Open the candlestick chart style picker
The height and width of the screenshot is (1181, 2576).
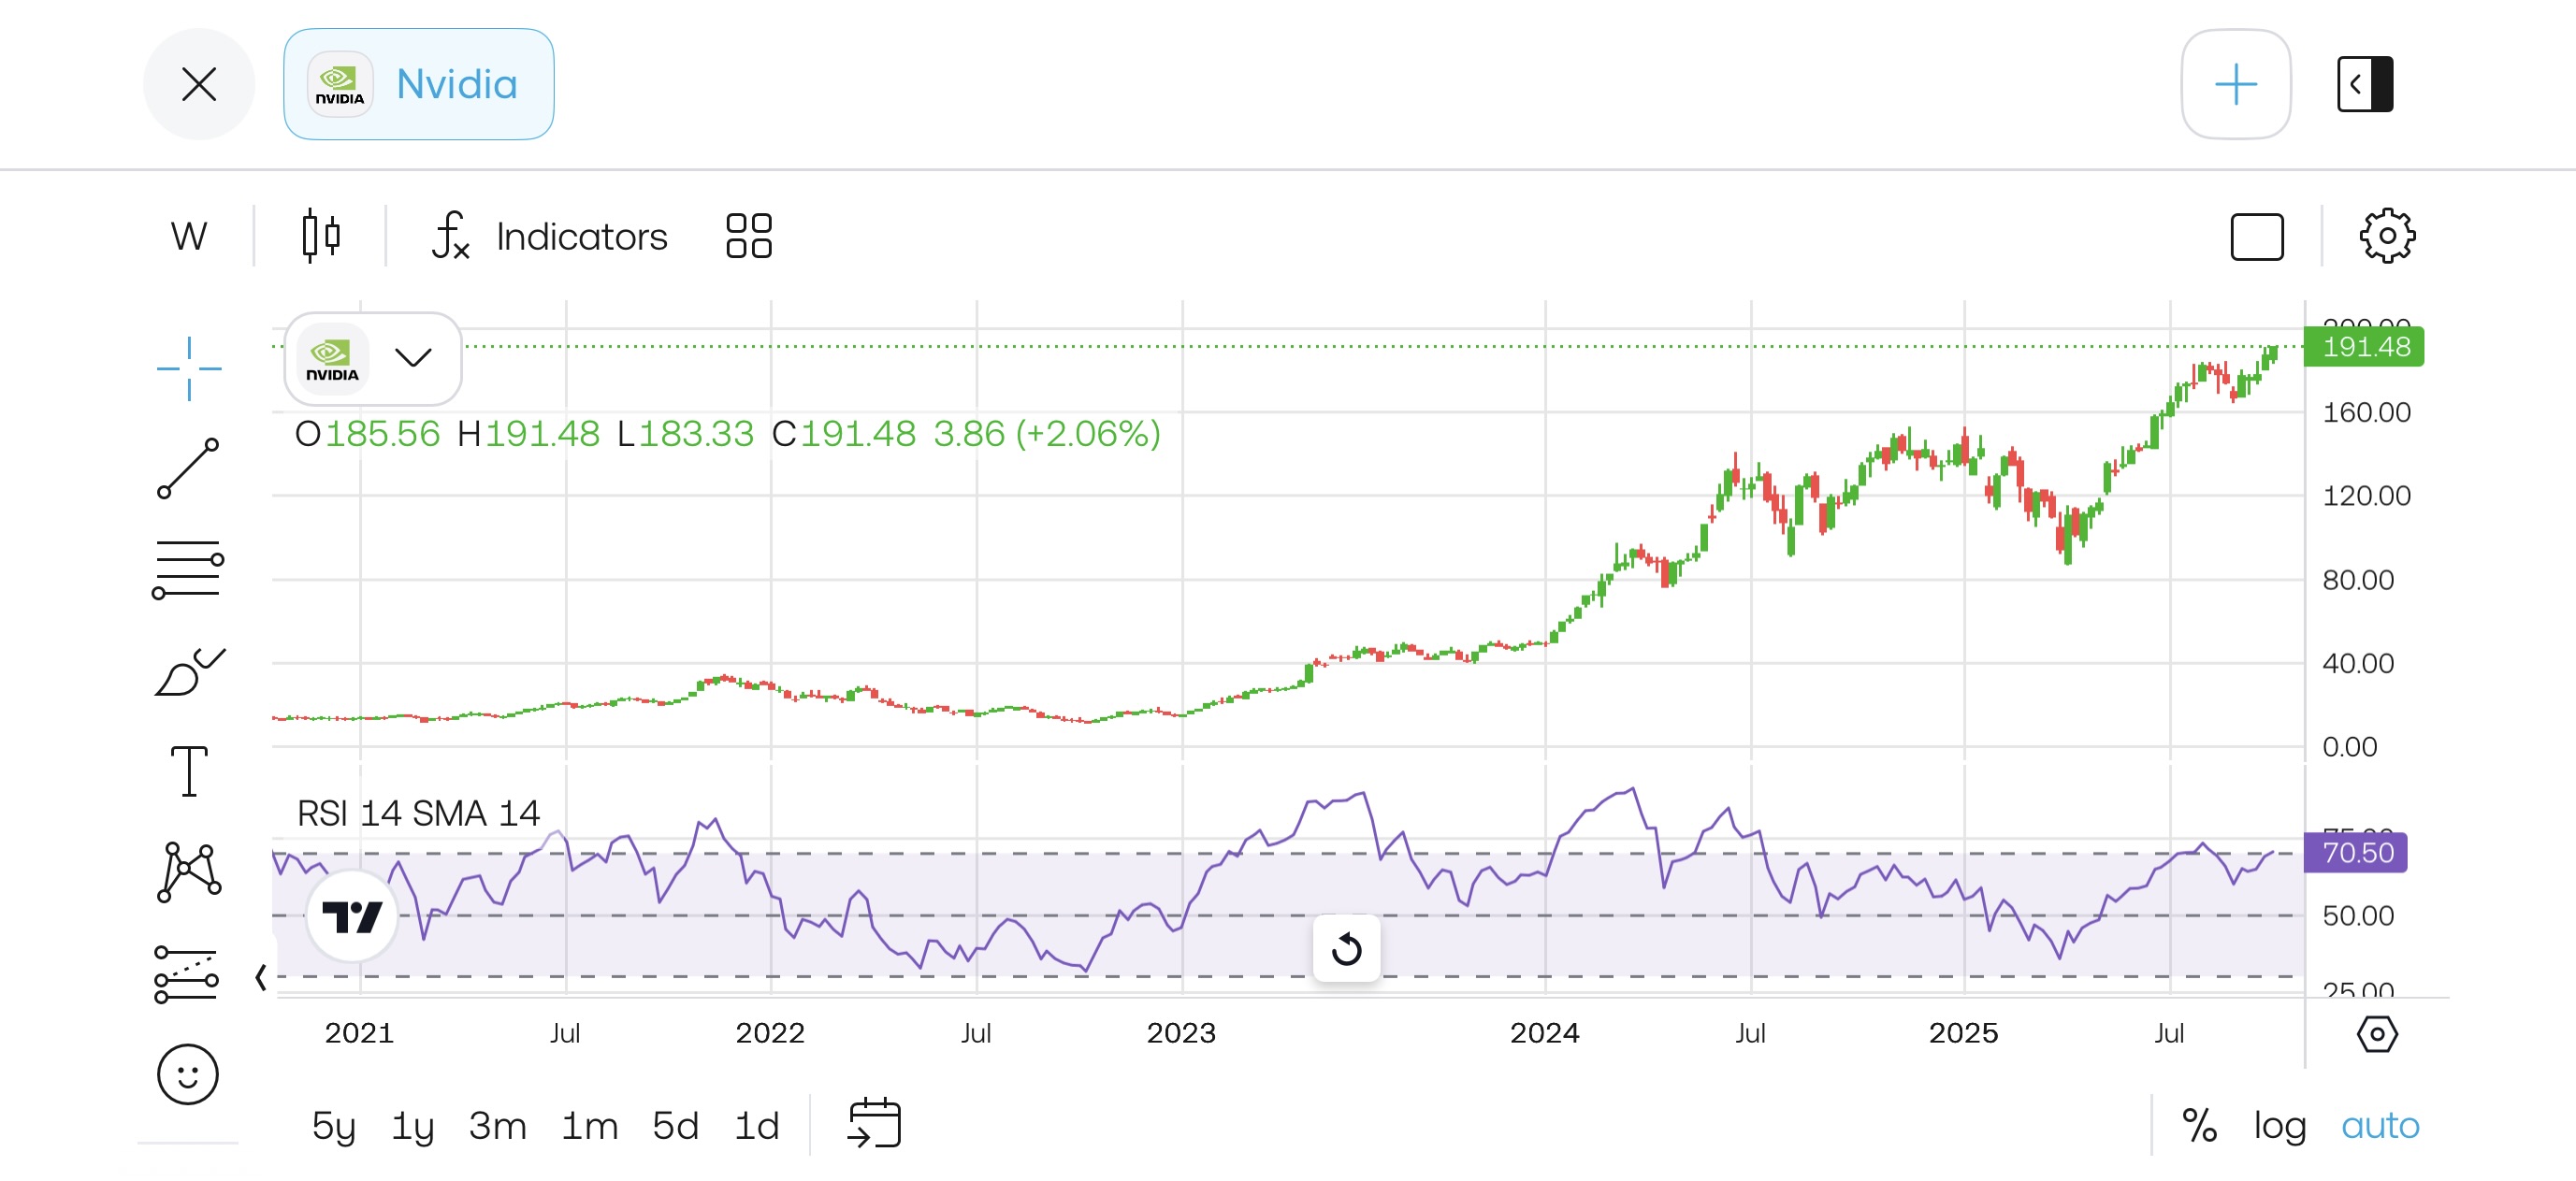point(320,235)
